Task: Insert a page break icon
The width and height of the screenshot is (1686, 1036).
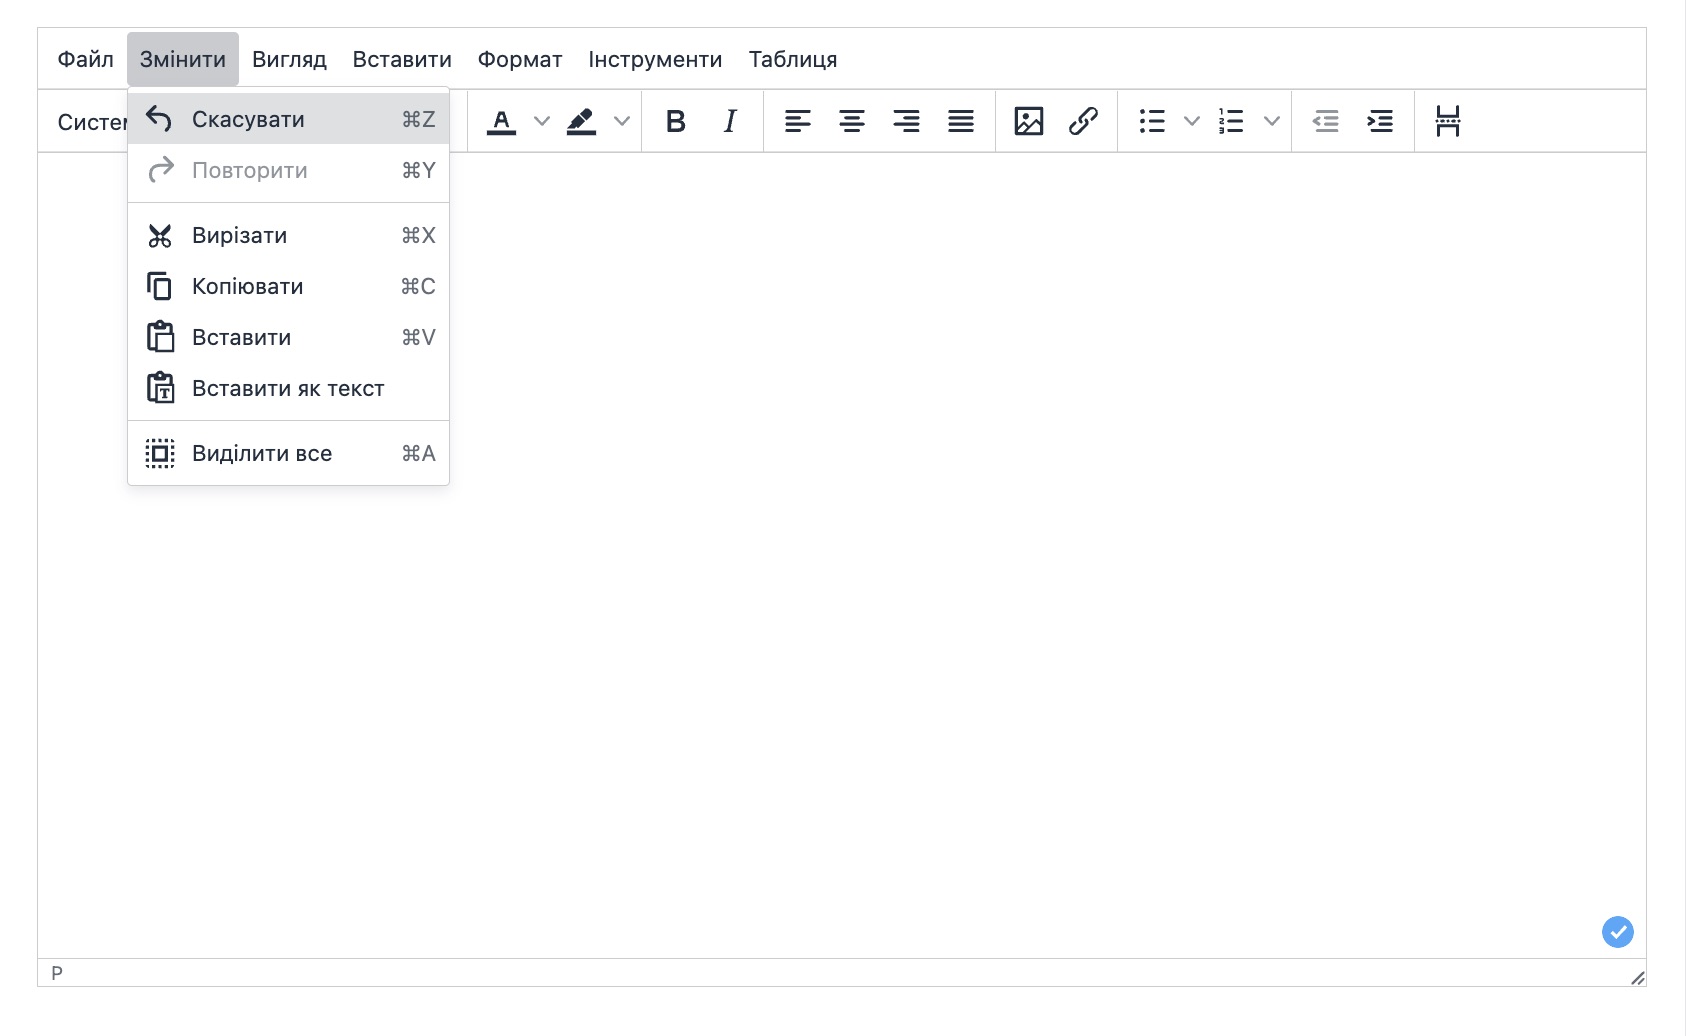Action: click(1447, 121)
